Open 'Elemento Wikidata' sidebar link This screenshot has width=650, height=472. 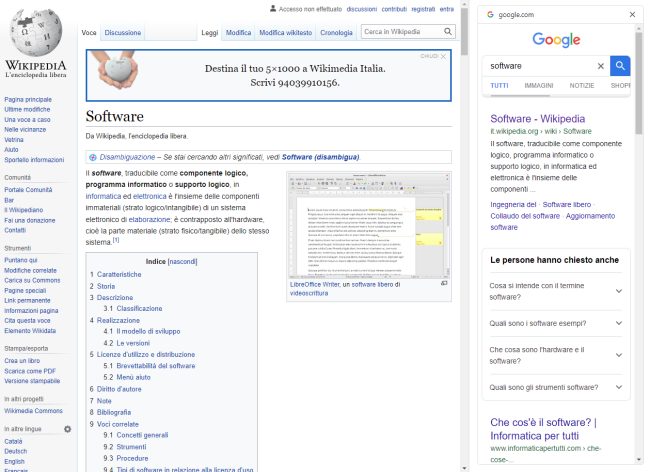tap(30, 331)
